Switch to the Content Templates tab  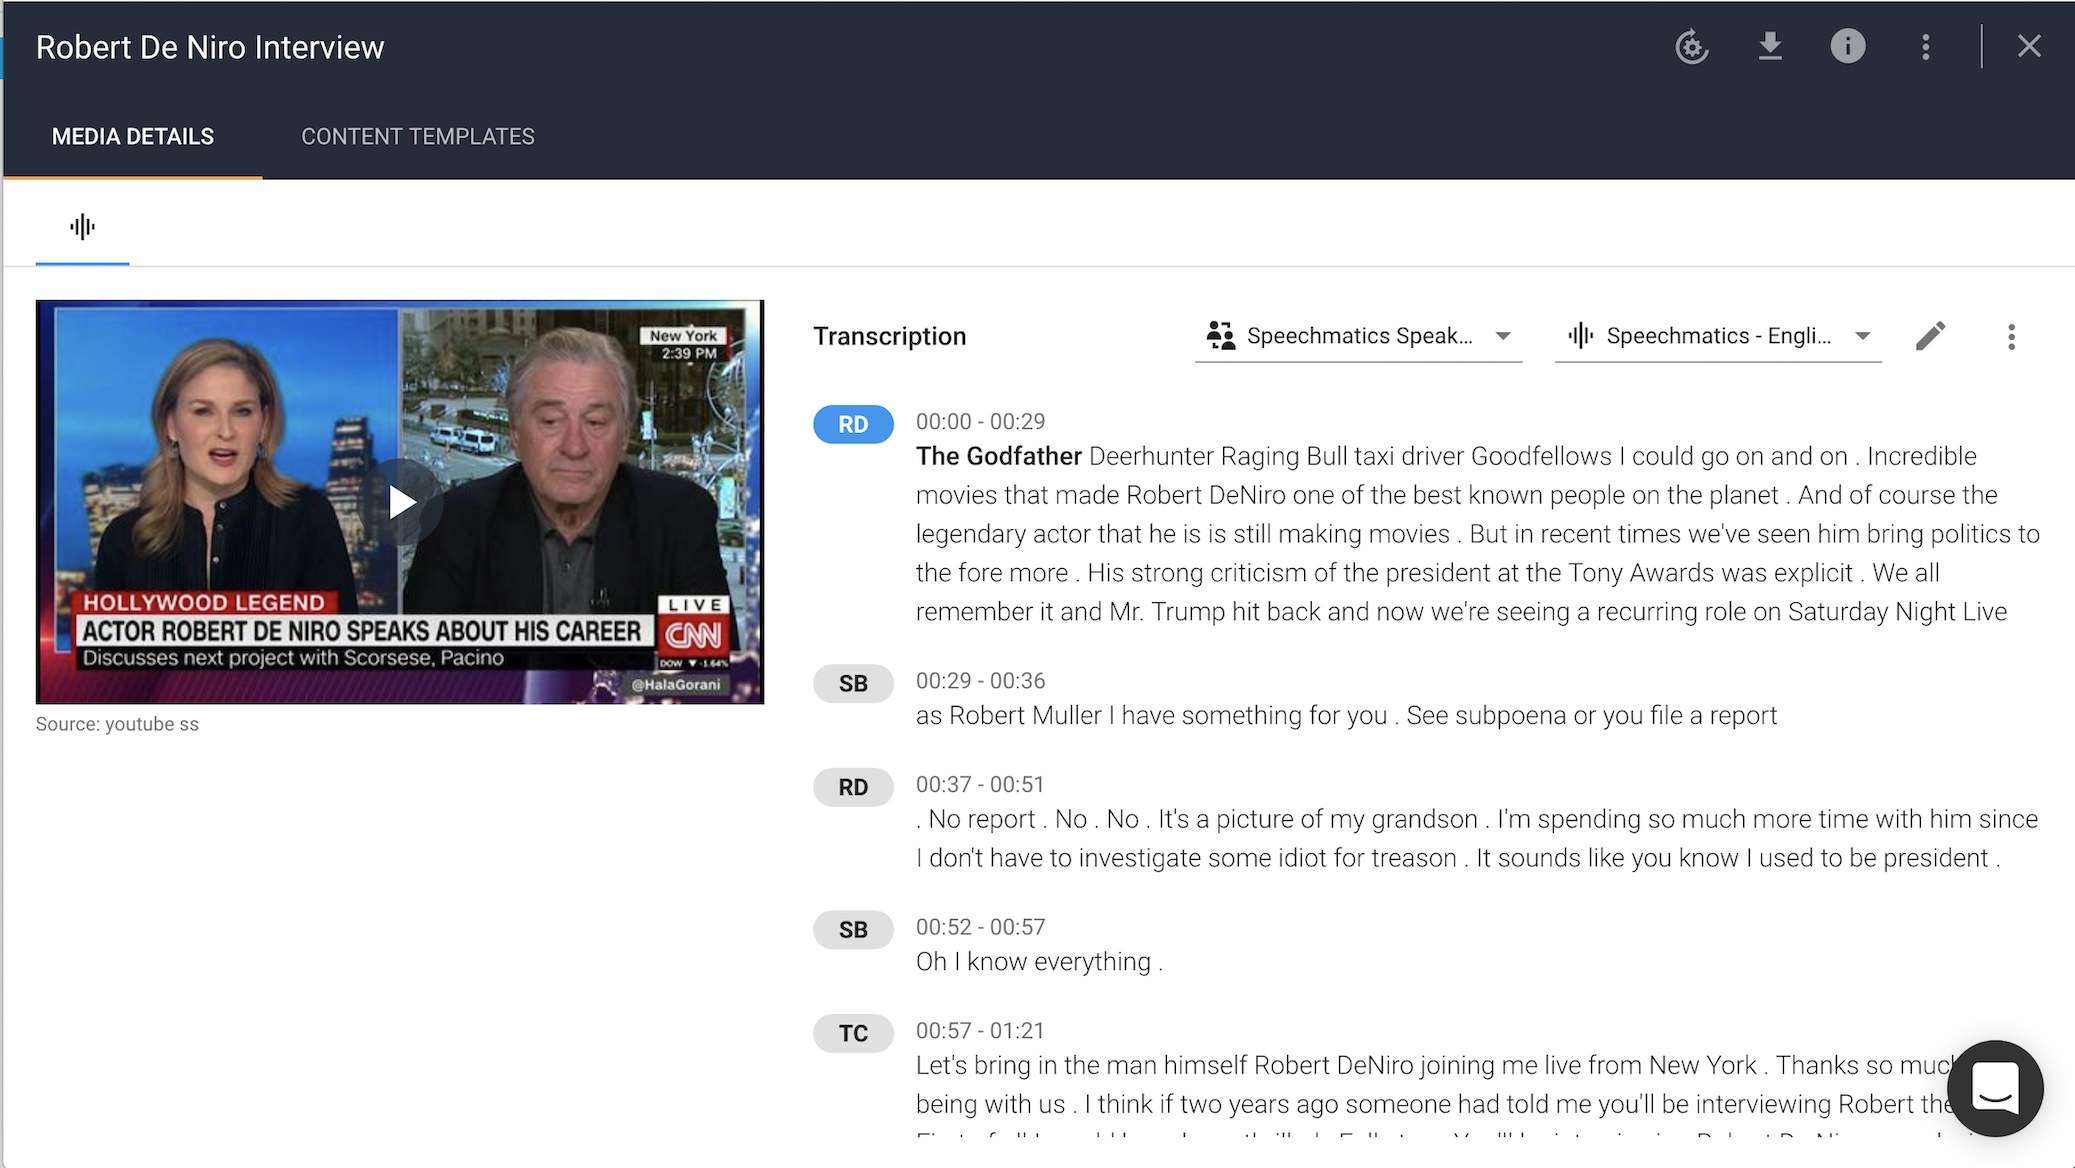click(x=418, y=136)
